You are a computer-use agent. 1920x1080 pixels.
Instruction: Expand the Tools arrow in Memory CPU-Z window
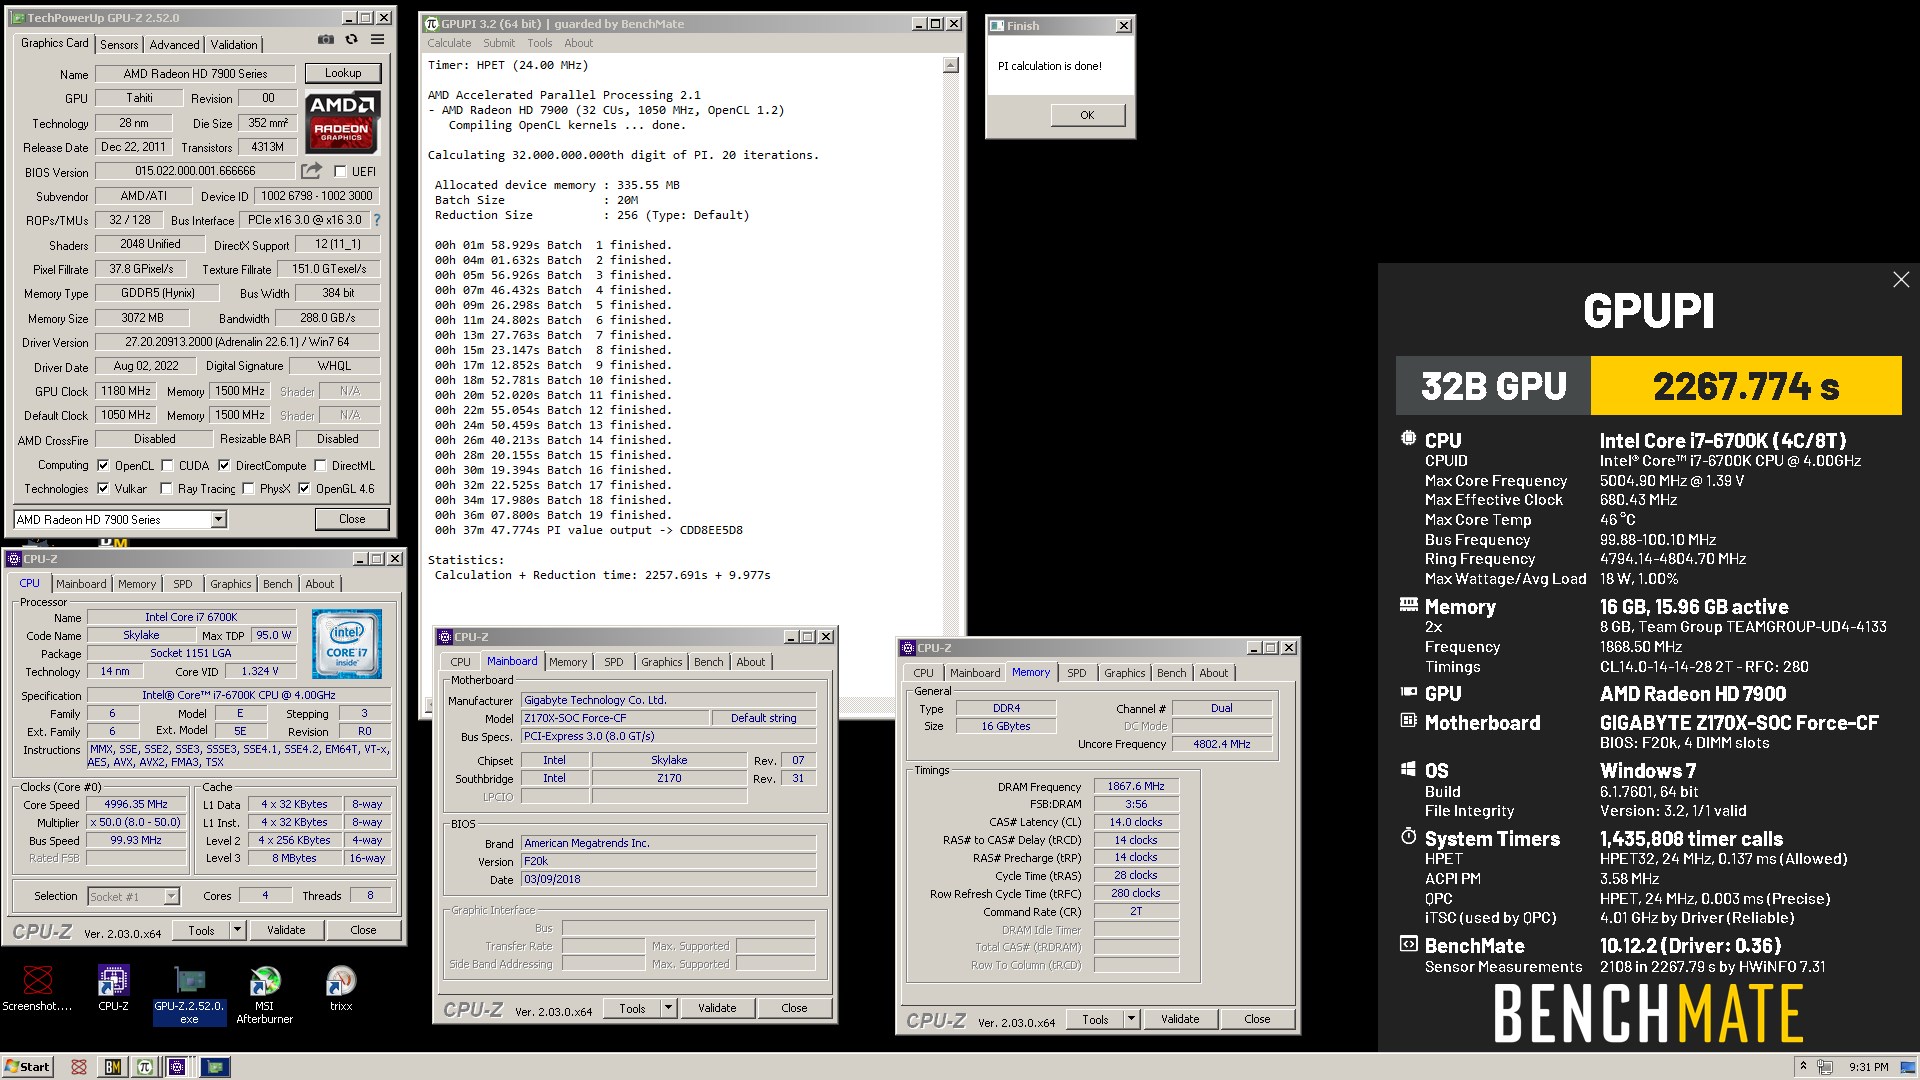pyautogui.click(x=1131, y=1019)
